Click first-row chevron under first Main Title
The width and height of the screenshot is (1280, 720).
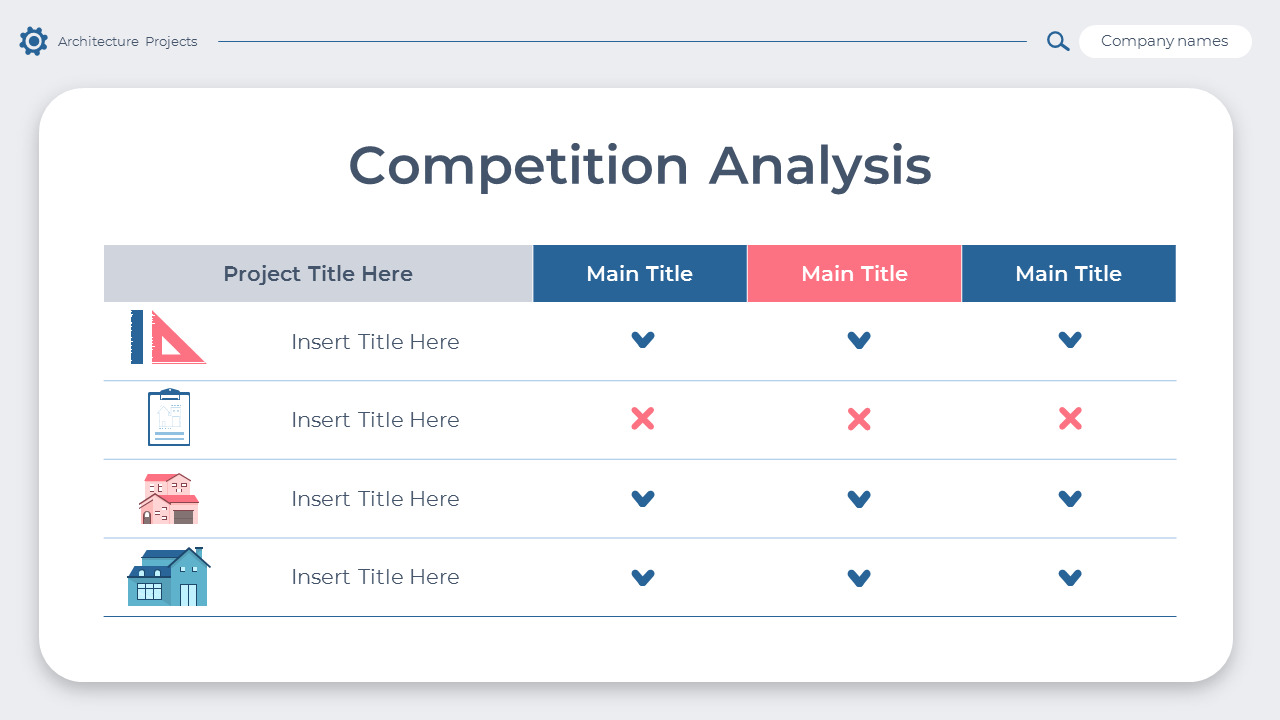[x=643, y=340]
